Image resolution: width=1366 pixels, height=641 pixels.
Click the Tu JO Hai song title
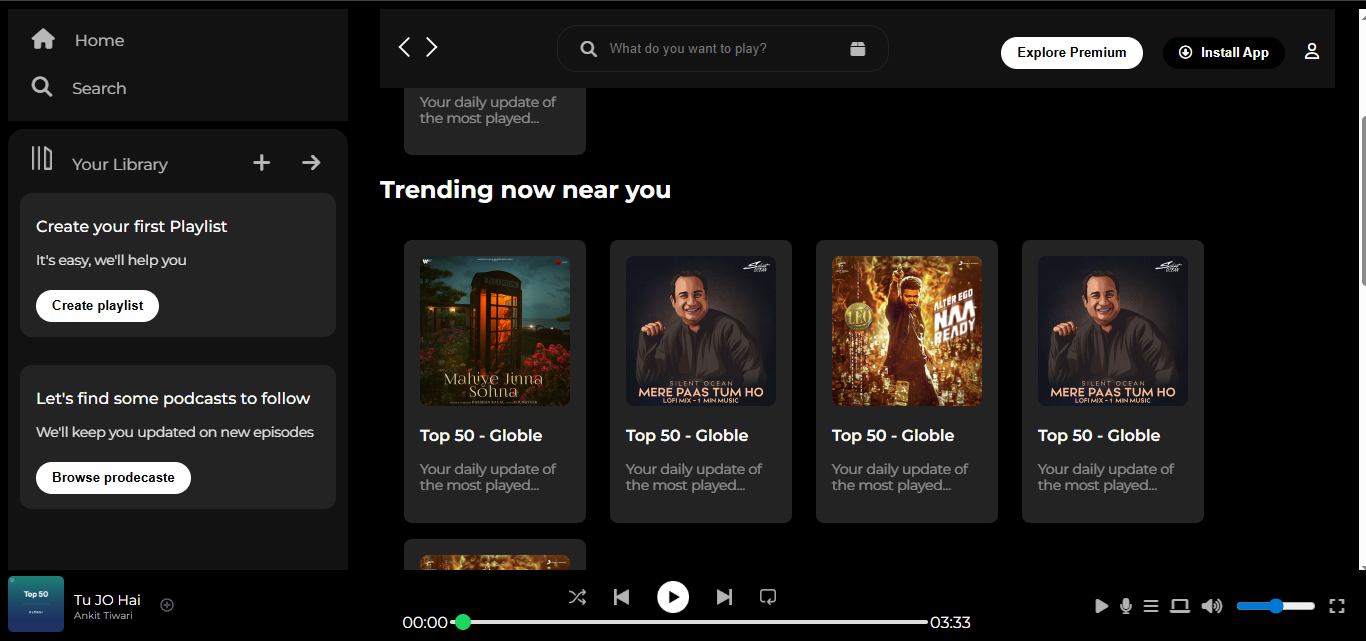(x=107, y=600)
